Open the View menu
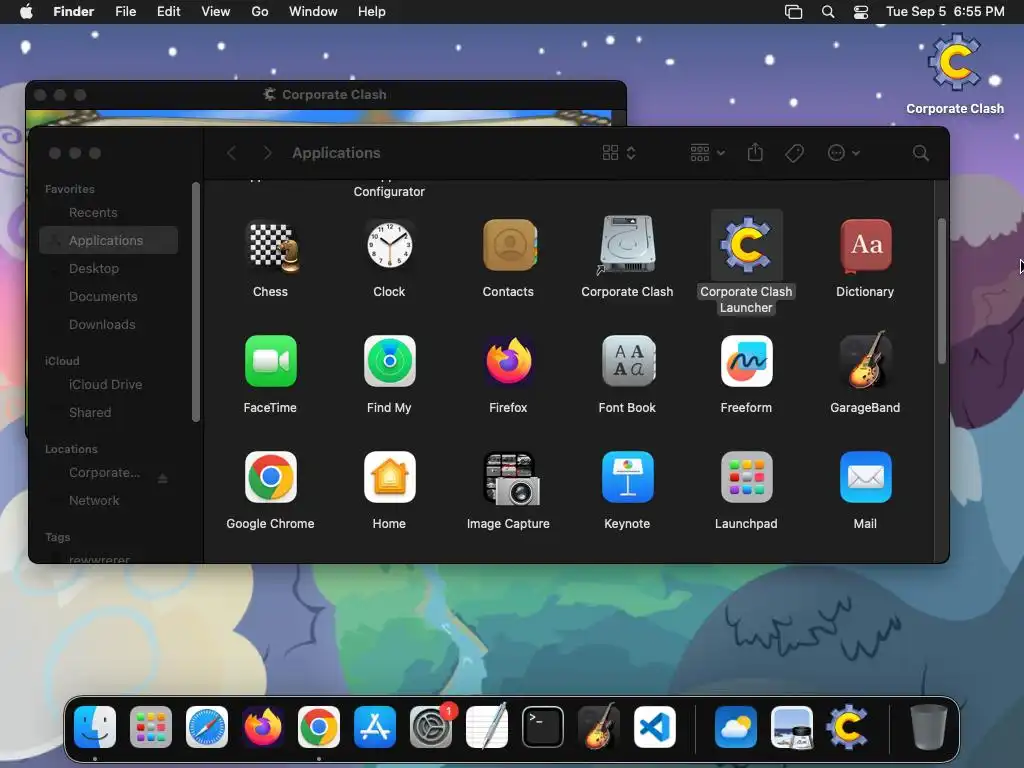This screenshot has height=768, width=1024. [216, 12]
